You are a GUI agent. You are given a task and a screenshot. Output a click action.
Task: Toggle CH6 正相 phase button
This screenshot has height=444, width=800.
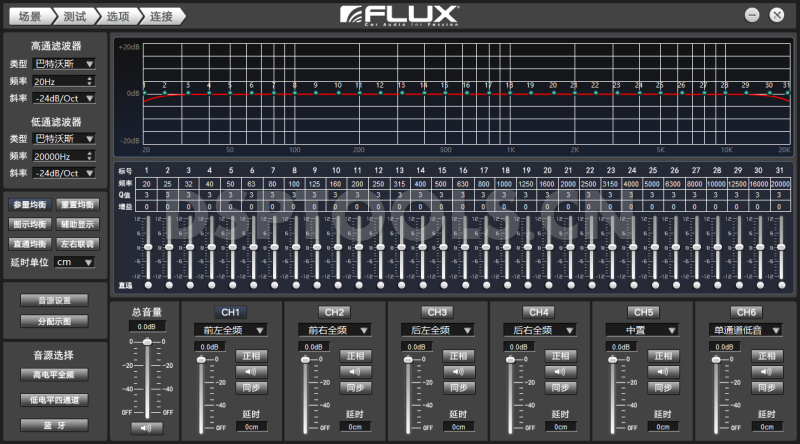tap(767, 356)
